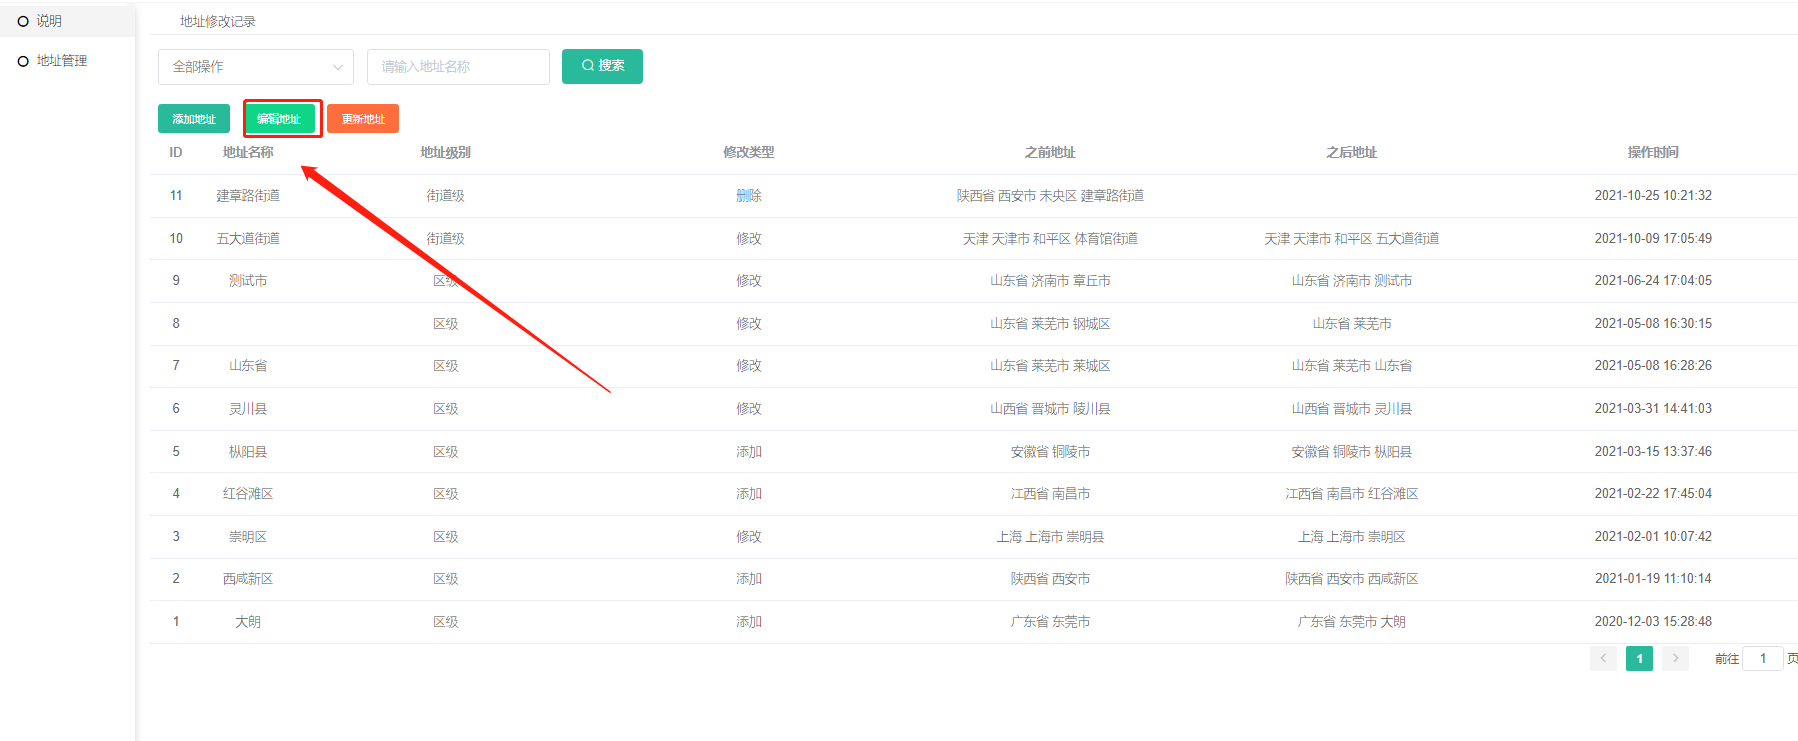This screenshot has width=1798, height=741.
Task: Click 陕西省 西安市 西咸新区 cell
Action: point(1352,579)
